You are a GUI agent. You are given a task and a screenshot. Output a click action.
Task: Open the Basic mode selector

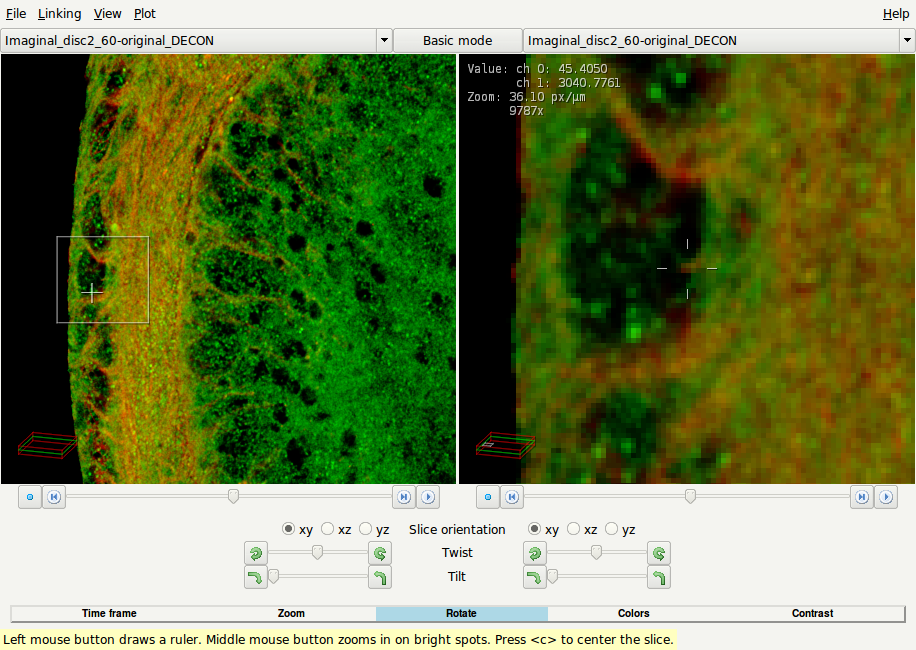pyautogui.click(x=457, y=40)
